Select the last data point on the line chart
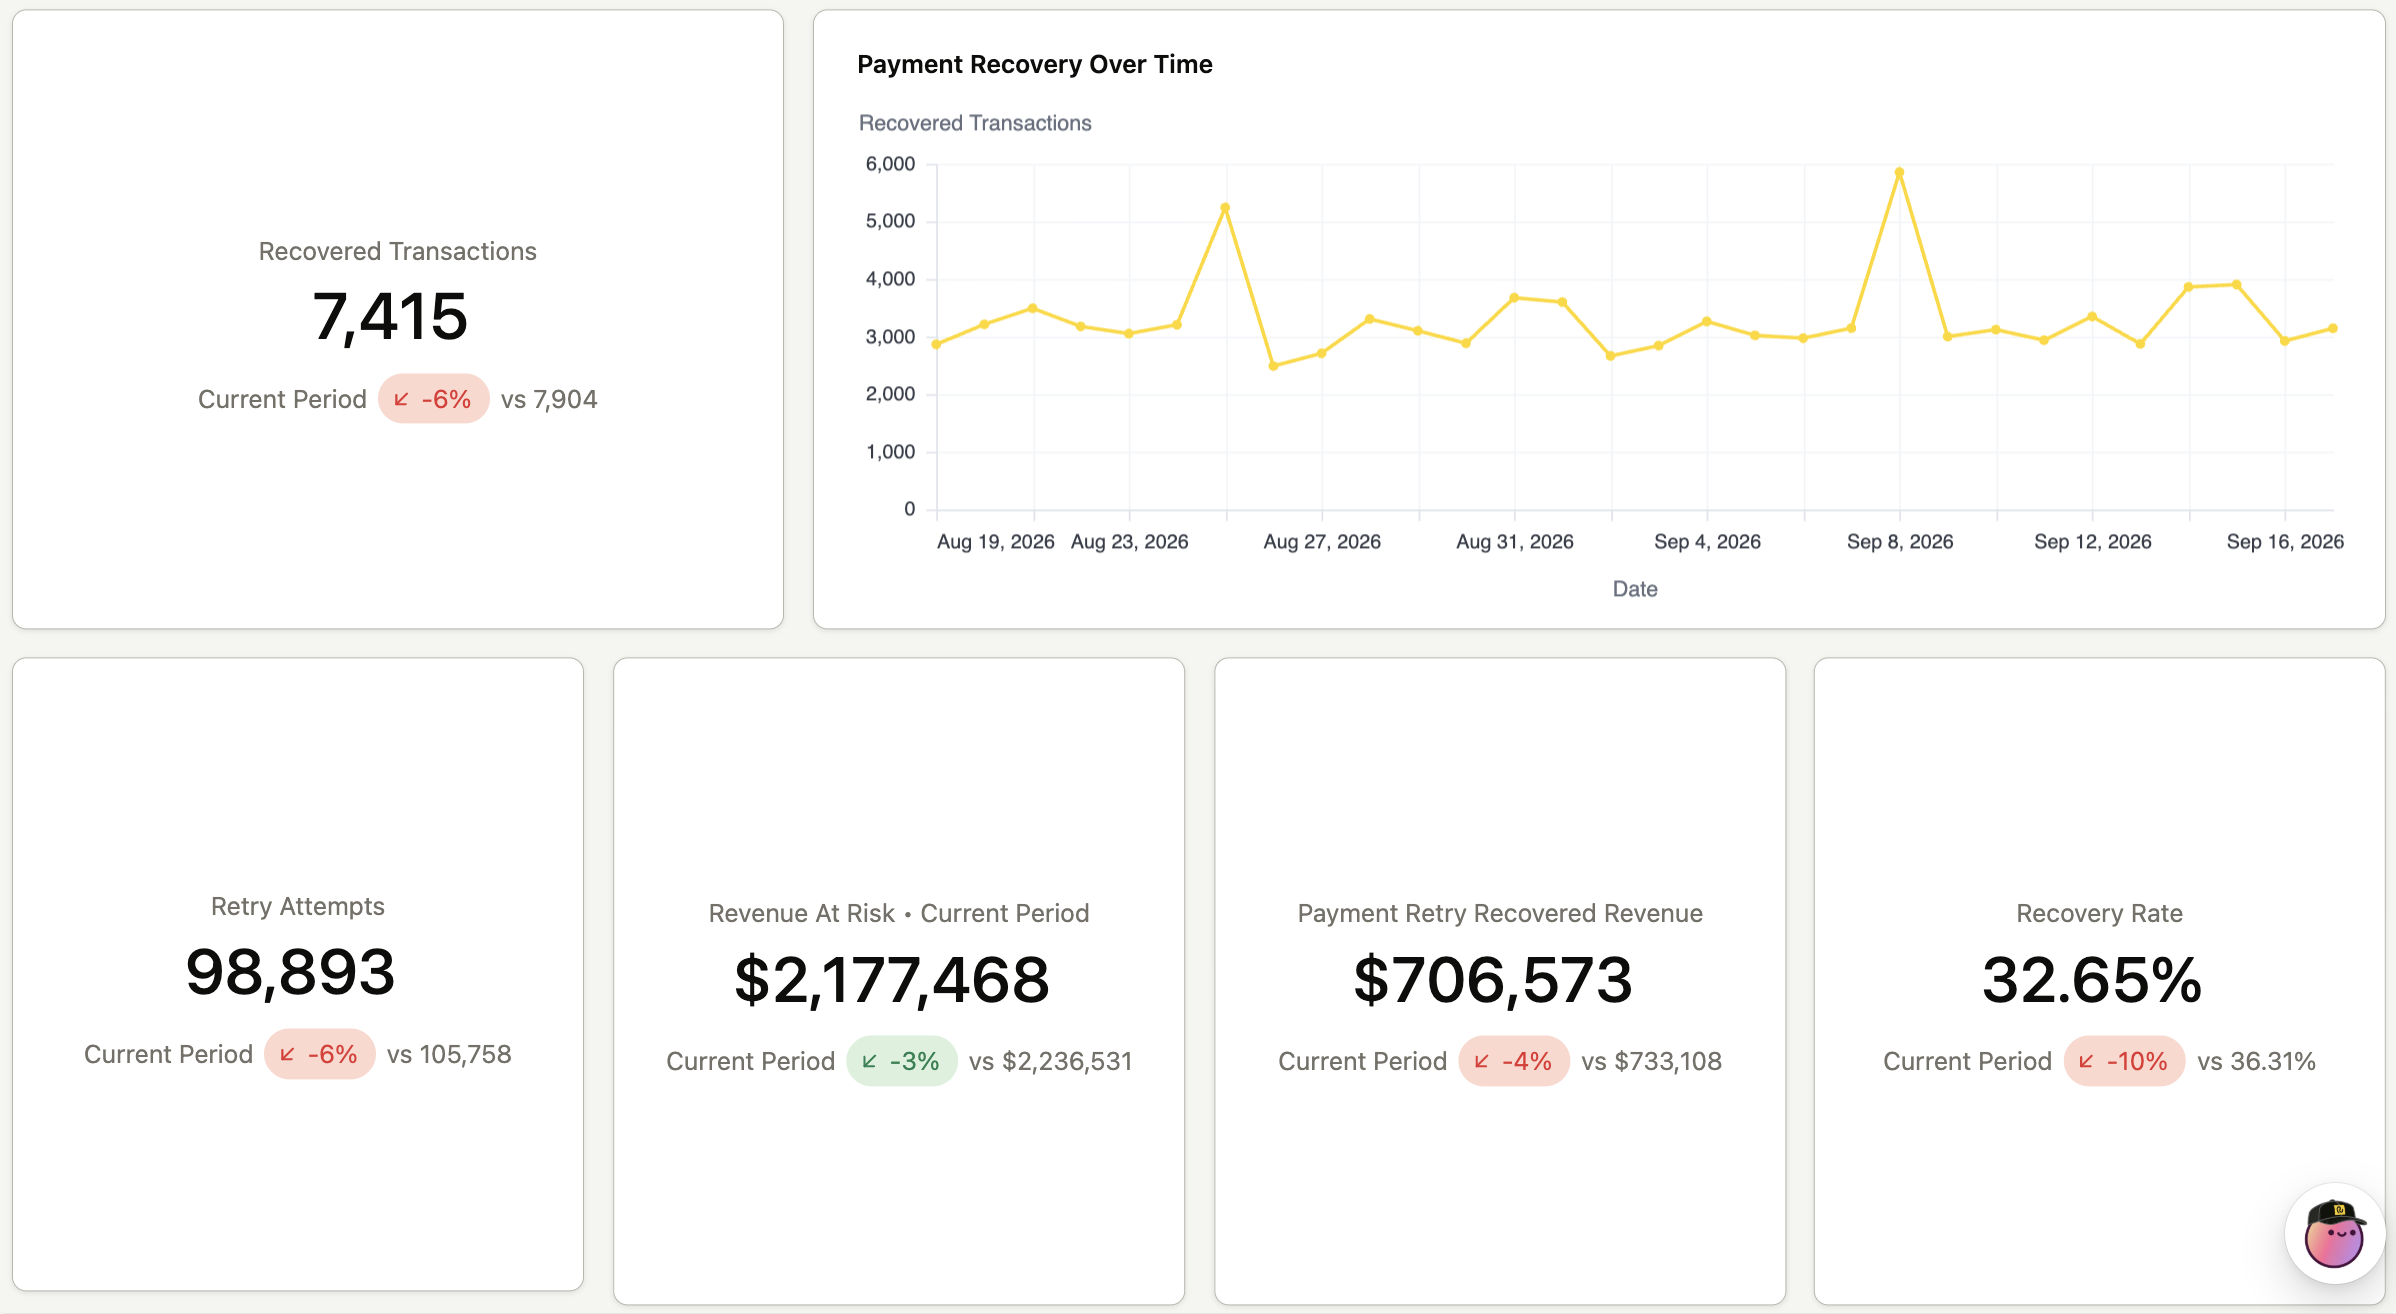Viewport: 2396px width, 1314px height. (x=2333, y=328)
